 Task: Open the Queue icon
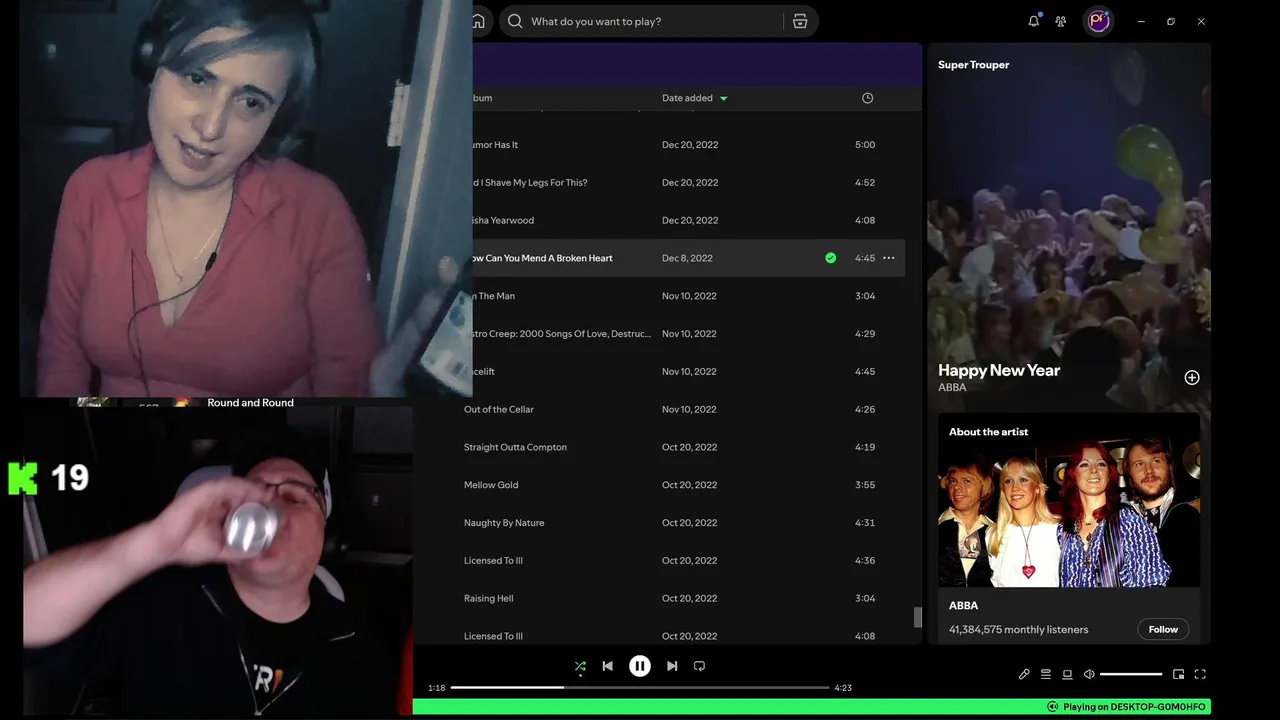click(x=1046, y=674)
